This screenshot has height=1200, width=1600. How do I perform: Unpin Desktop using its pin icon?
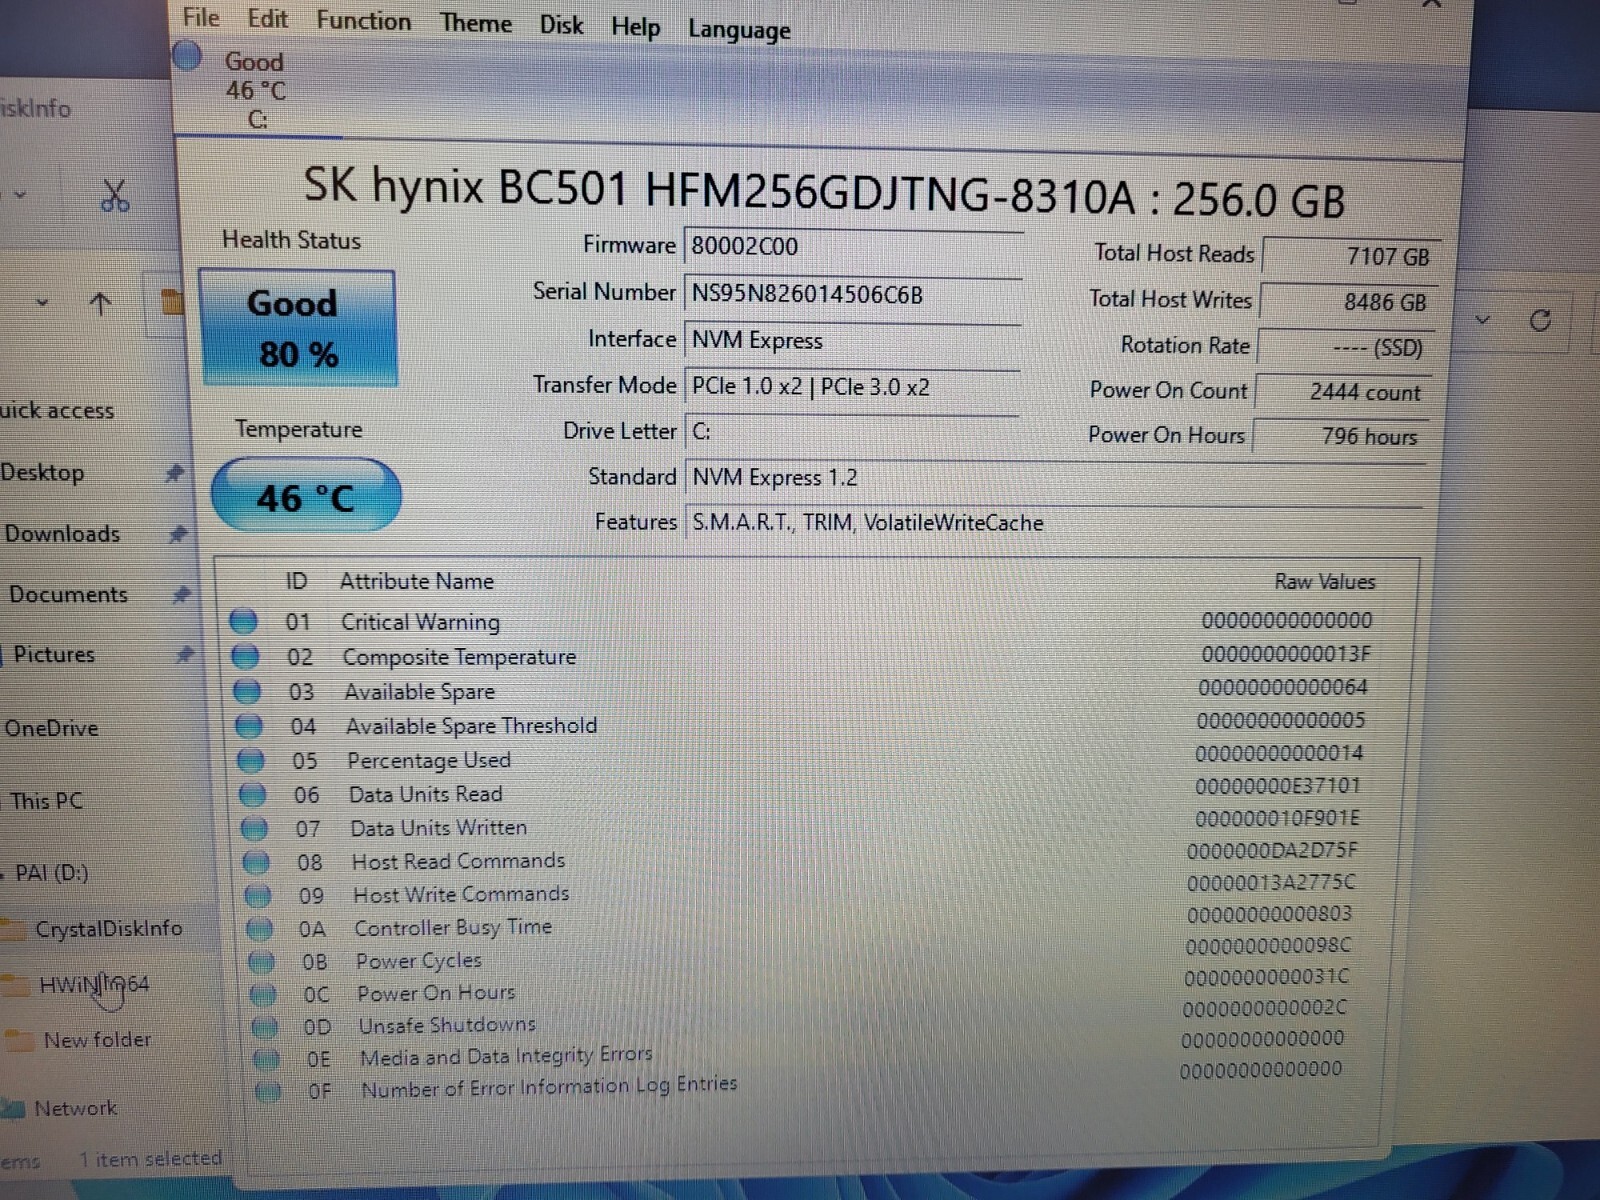click(x=175, y=472)
